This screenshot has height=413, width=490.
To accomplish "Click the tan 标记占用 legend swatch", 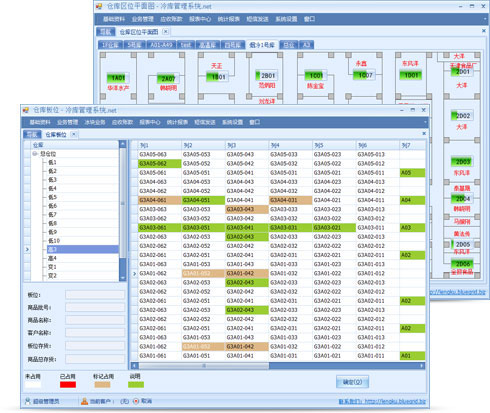I will [x=102, y=384].
